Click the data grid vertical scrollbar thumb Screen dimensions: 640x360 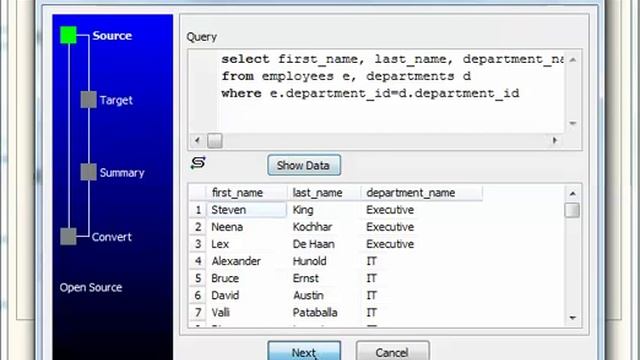[x=572, y=211]
